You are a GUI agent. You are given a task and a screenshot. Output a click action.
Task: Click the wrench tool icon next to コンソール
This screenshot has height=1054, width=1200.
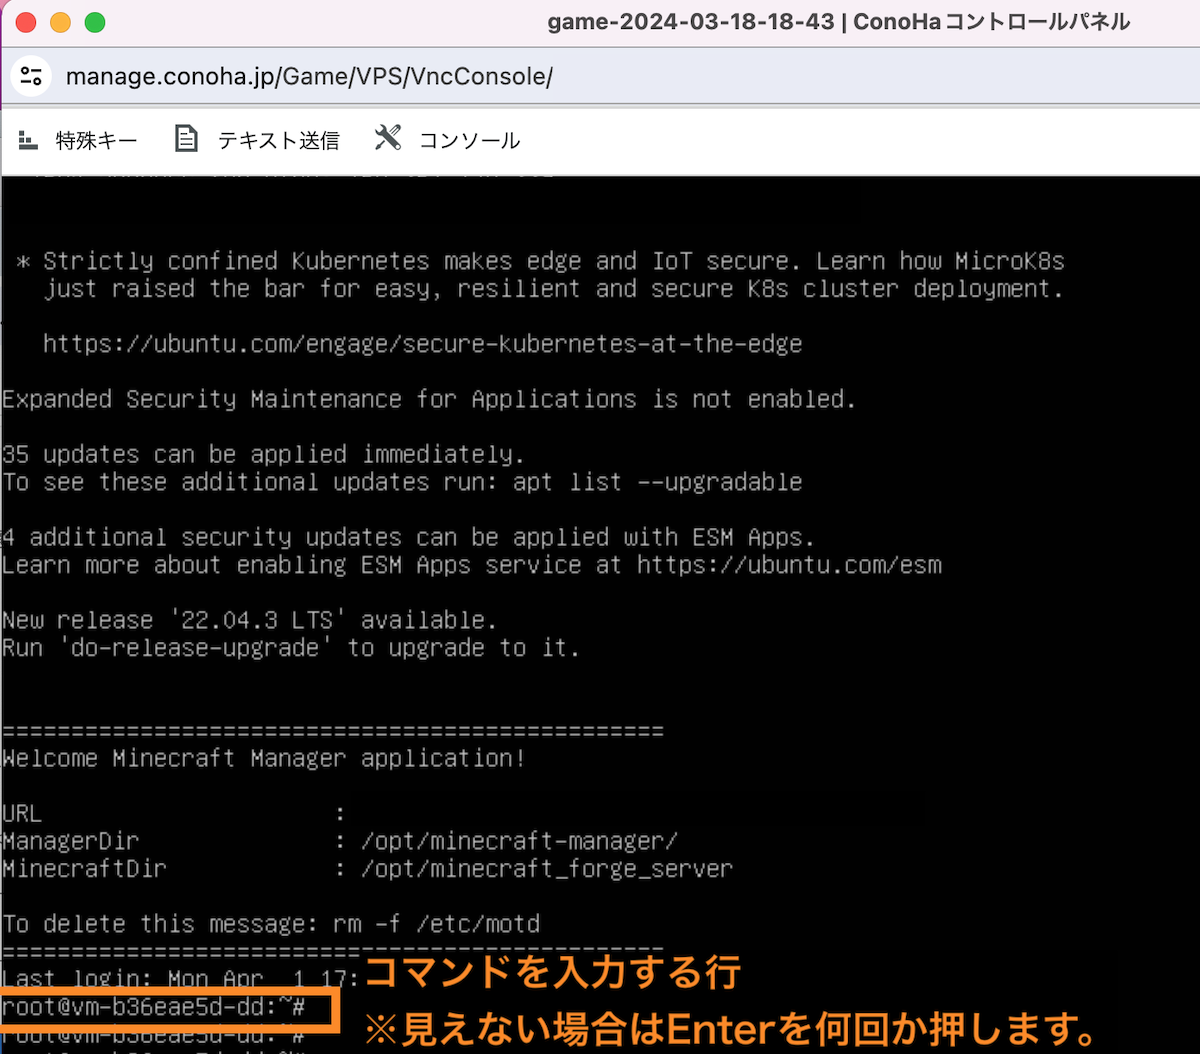pos(388,138)
